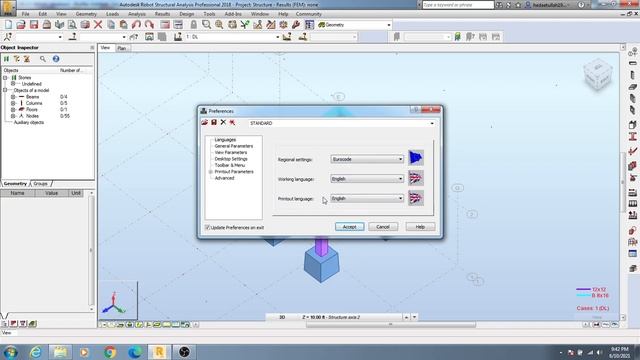Click the Undo arrow icon

pyautogui.click(x=136, y=25)
